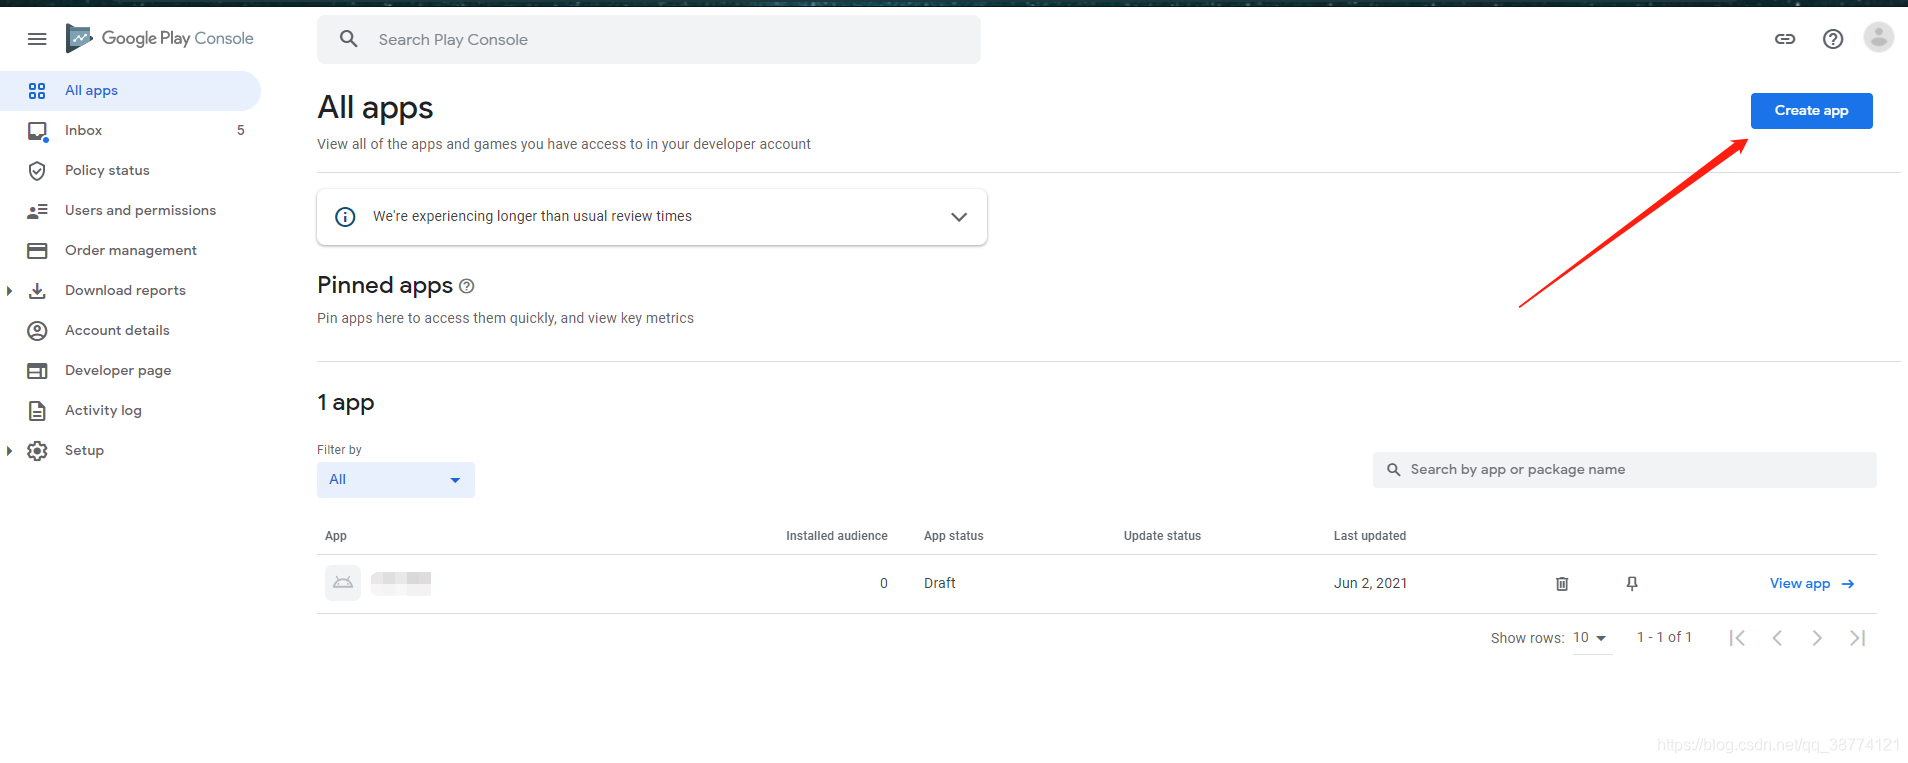Open Download reports section

coord(130,291)
